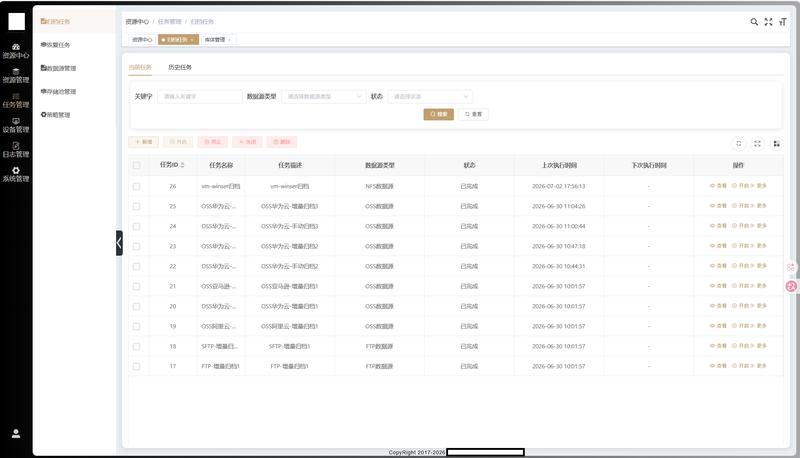
Task: Click the light floating icon above the pink one
Action: pos(791,267)
